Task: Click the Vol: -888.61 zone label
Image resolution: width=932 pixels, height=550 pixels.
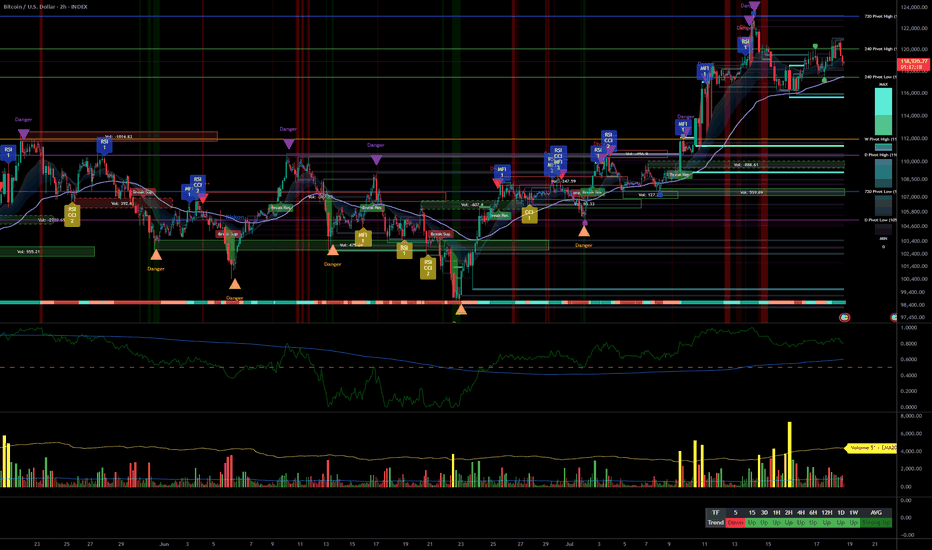Action: click(745, 165)
